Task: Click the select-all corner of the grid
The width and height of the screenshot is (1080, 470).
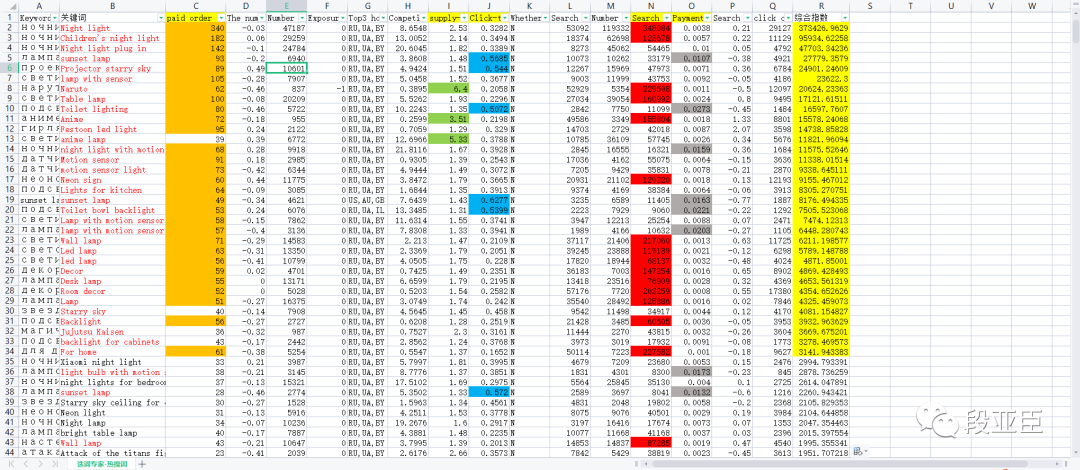Action: (x=8, y=6)
